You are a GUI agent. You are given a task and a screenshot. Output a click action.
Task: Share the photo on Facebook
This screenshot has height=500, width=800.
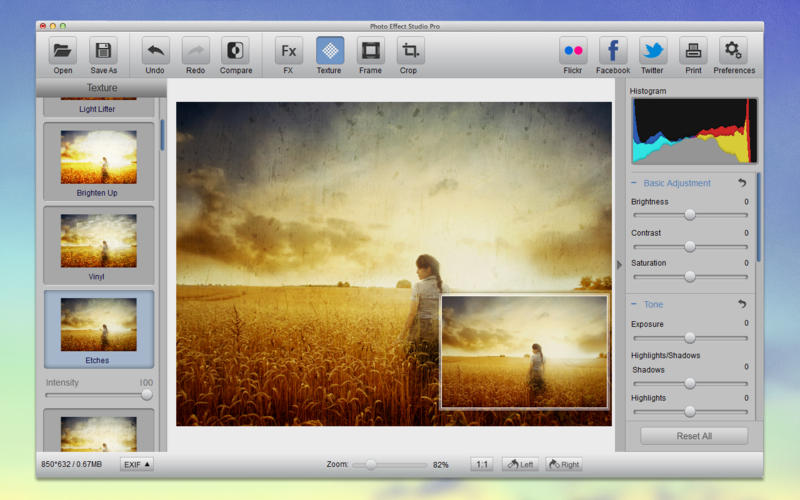(x=613, y=51)
